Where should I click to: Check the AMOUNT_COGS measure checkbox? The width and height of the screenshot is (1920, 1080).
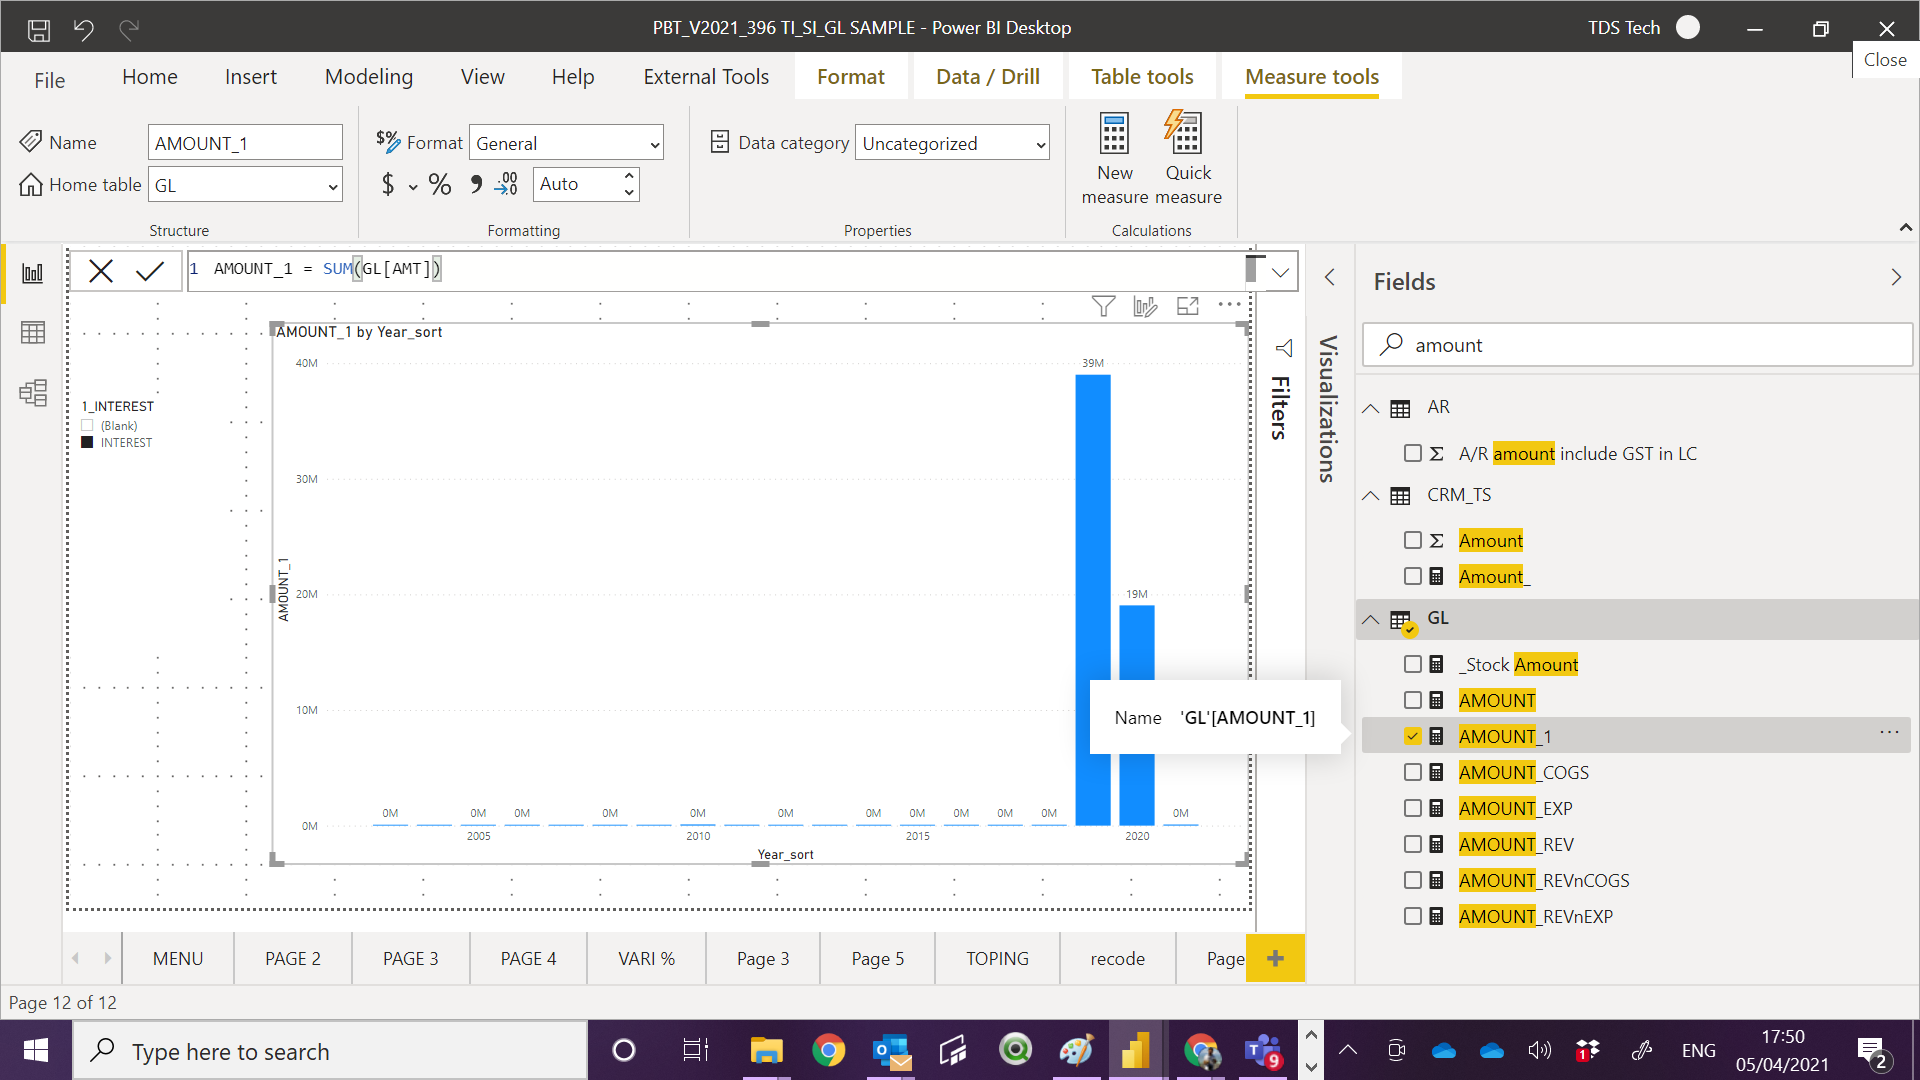pyautogui.click(x=1413, y=772)
